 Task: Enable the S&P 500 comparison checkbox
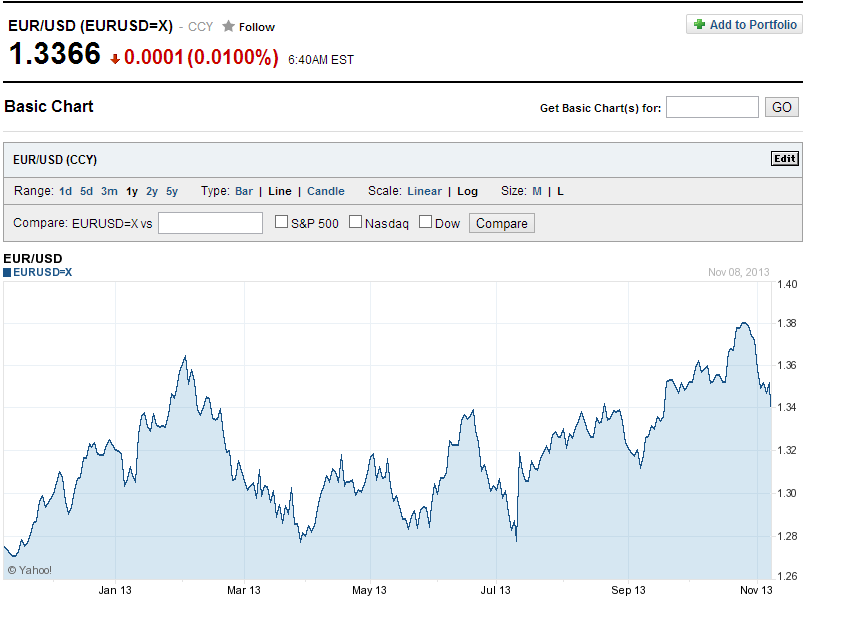pos(282,222)
